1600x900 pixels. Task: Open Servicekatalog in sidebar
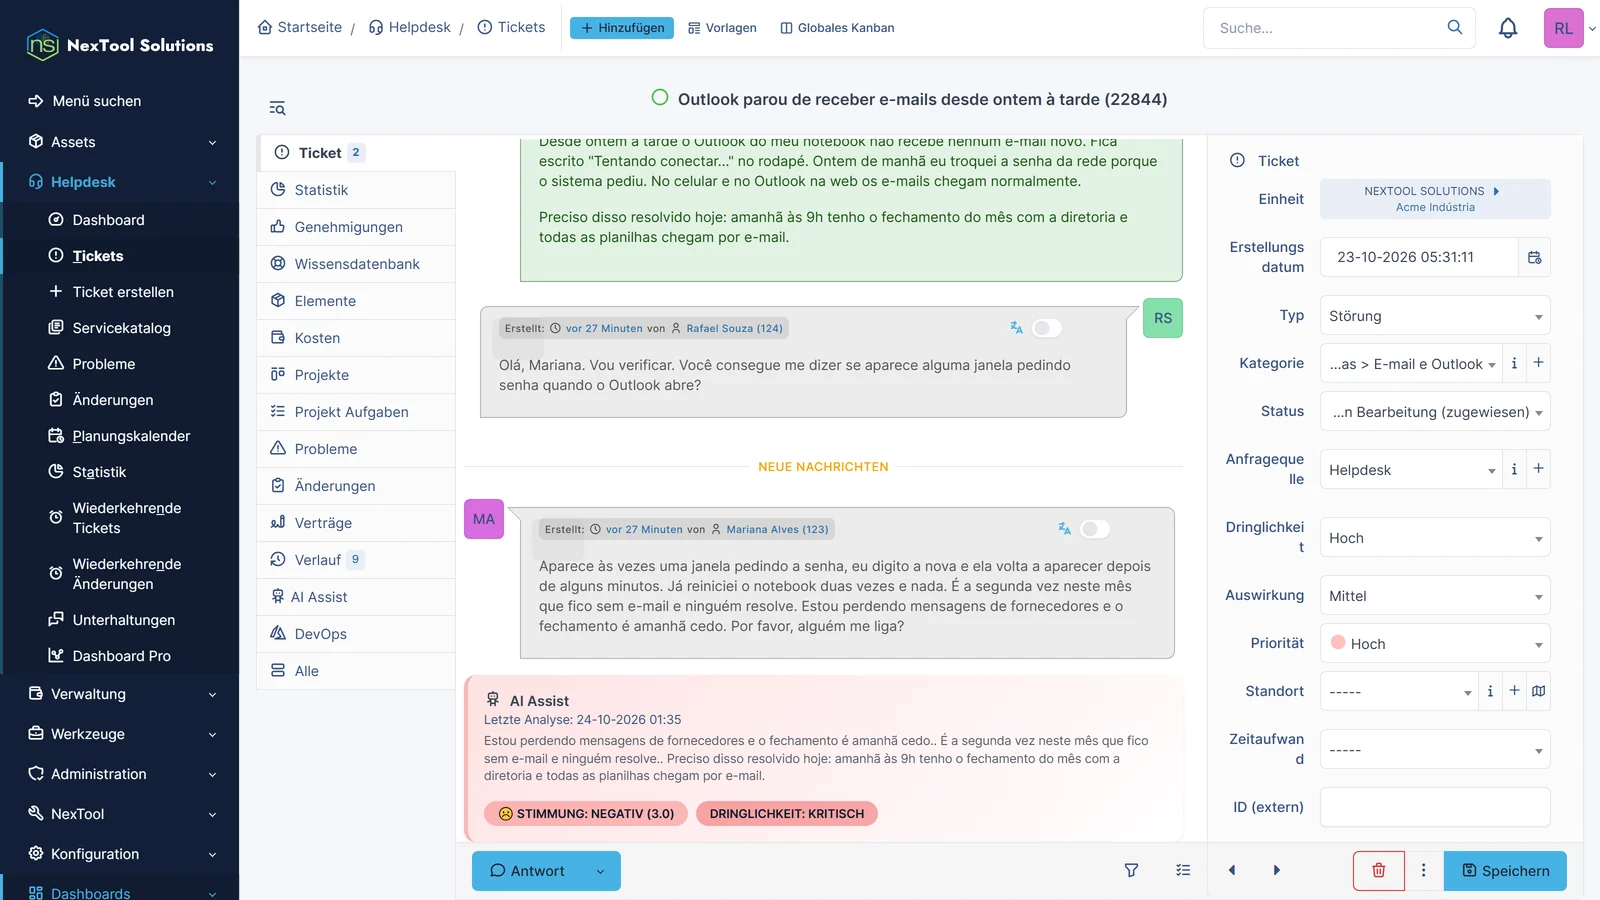coord(122,328)
